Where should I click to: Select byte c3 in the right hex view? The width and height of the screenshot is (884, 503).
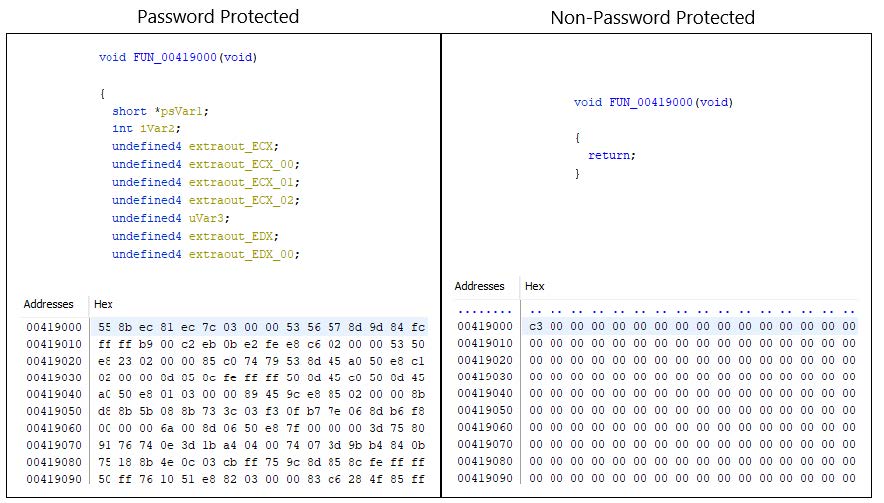coord(536,326)
